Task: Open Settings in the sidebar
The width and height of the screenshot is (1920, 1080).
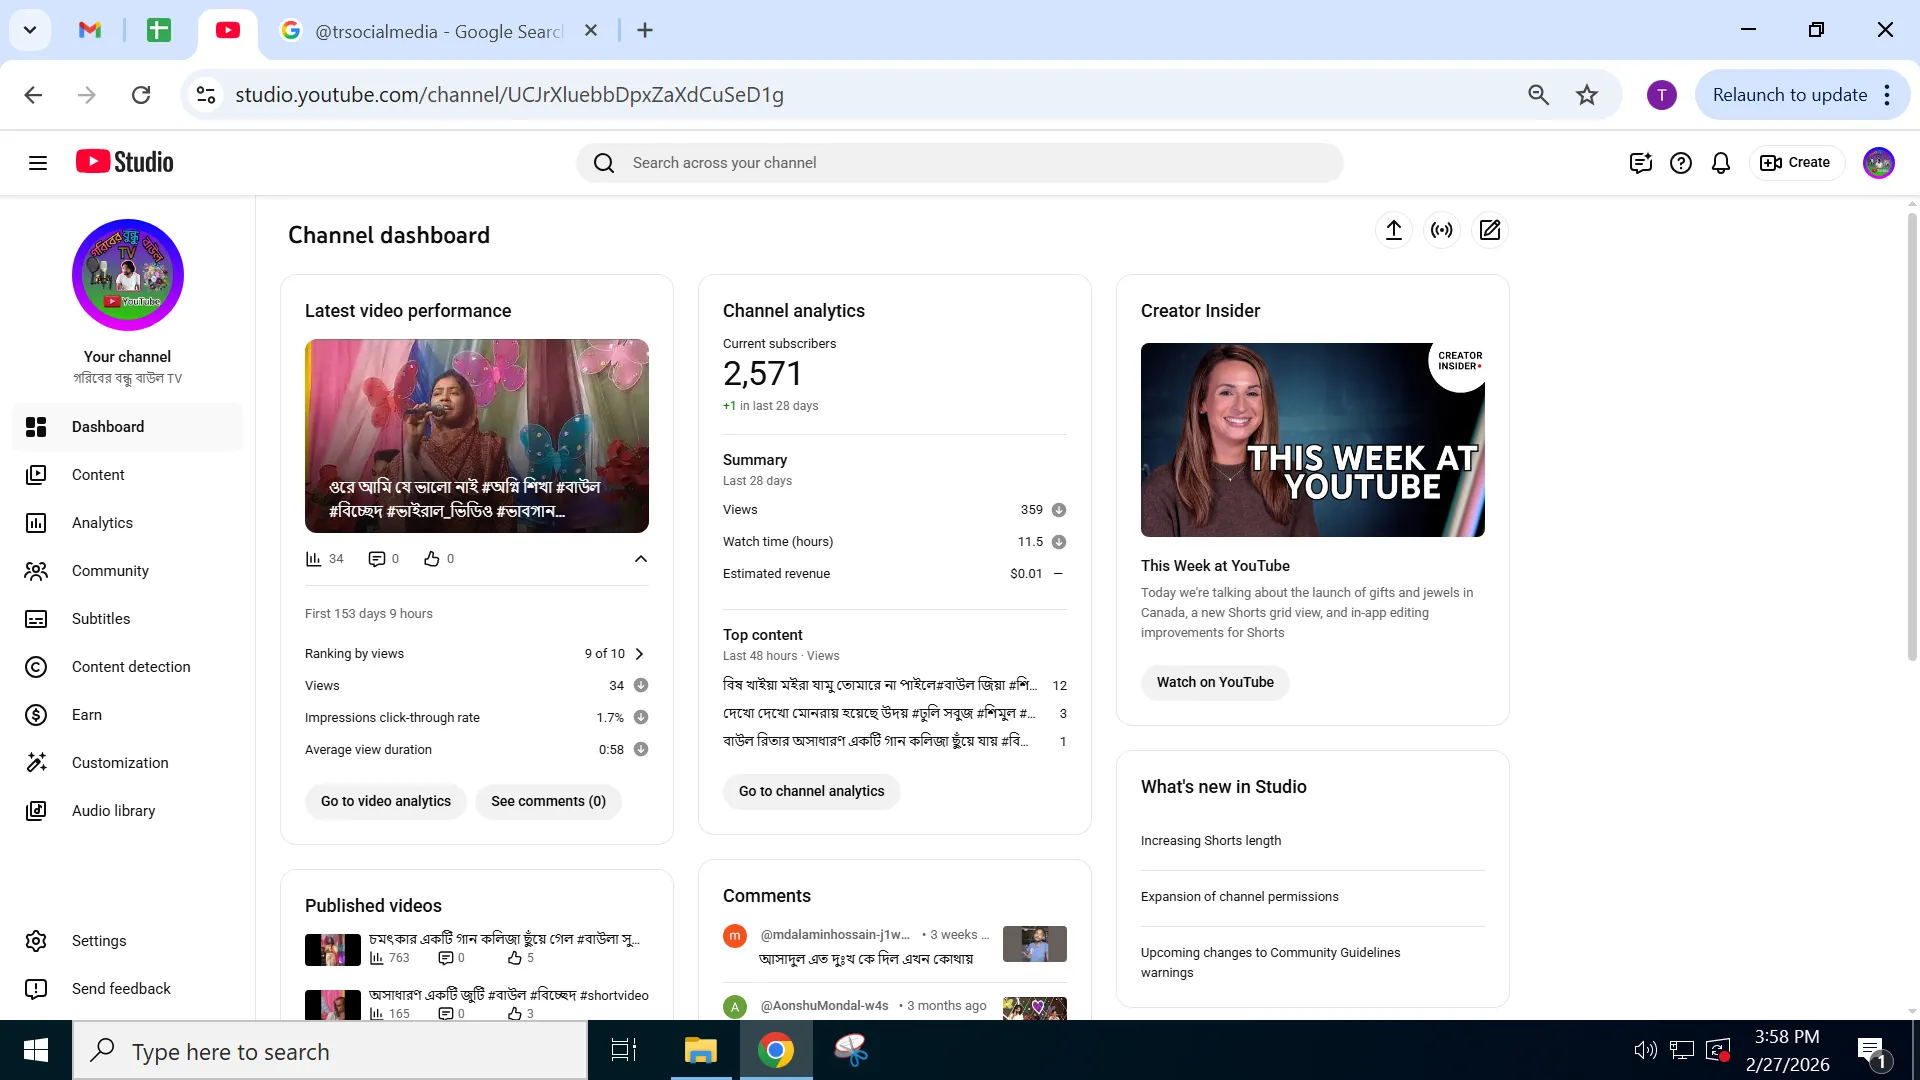Action: [x=128, y=941]
